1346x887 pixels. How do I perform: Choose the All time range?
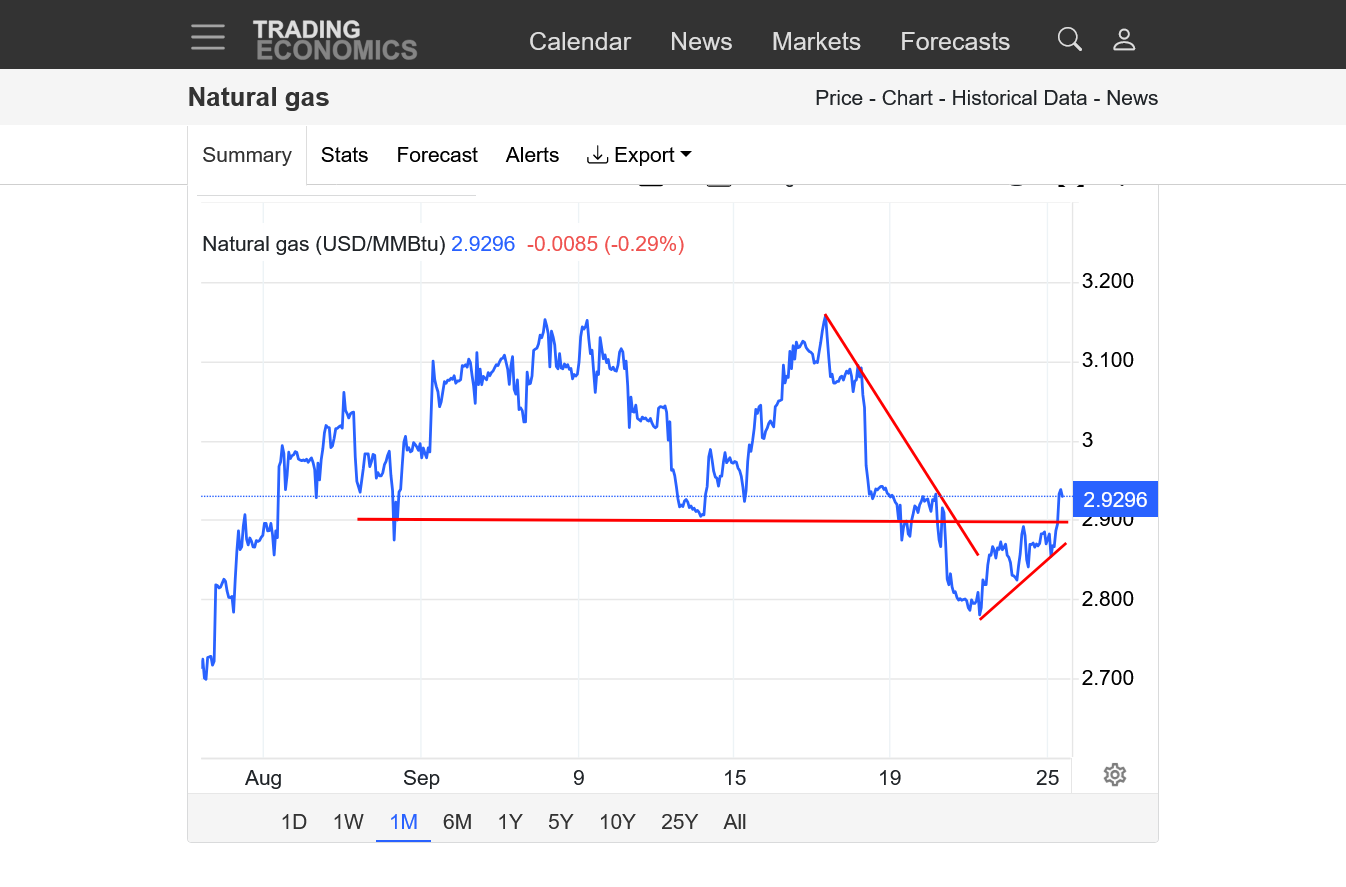pyautogui.click(x=735, y=822)
